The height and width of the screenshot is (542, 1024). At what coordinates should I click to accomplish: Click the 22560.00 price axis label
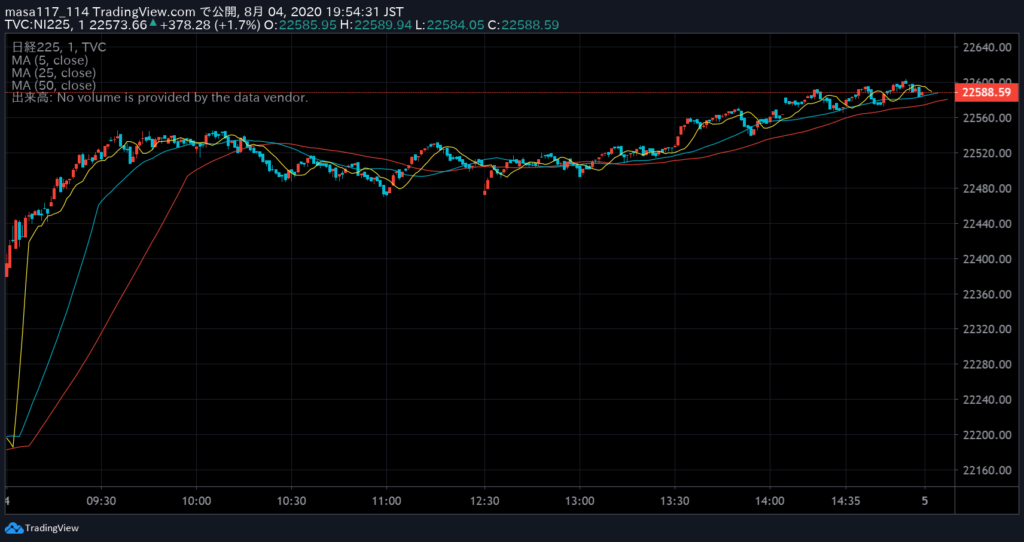point(987,118)
